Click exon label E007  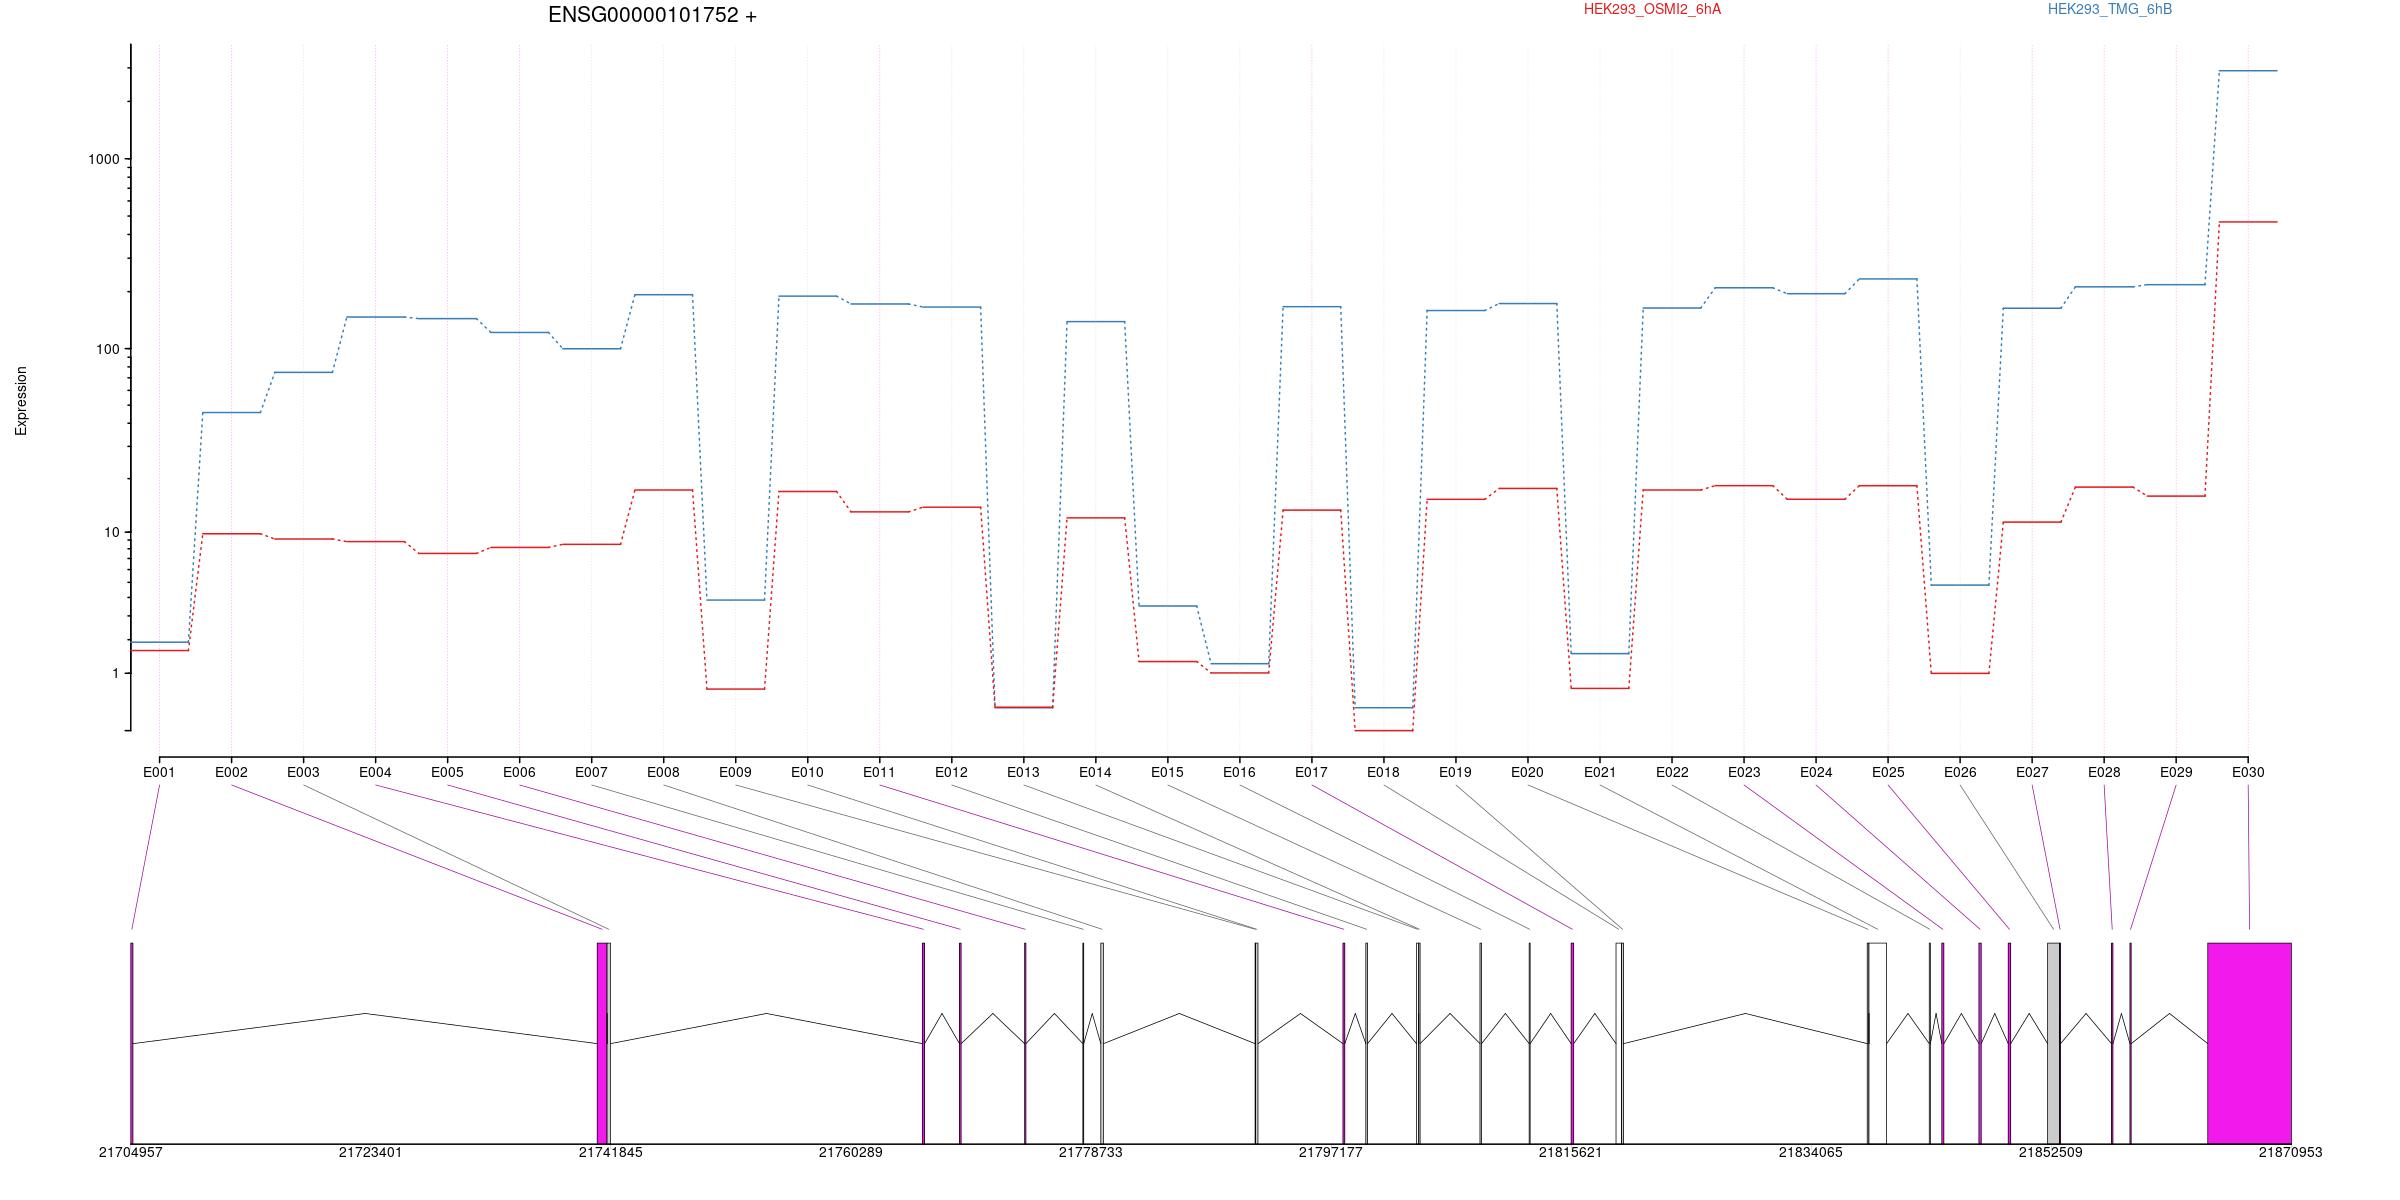tap(591, 772)
